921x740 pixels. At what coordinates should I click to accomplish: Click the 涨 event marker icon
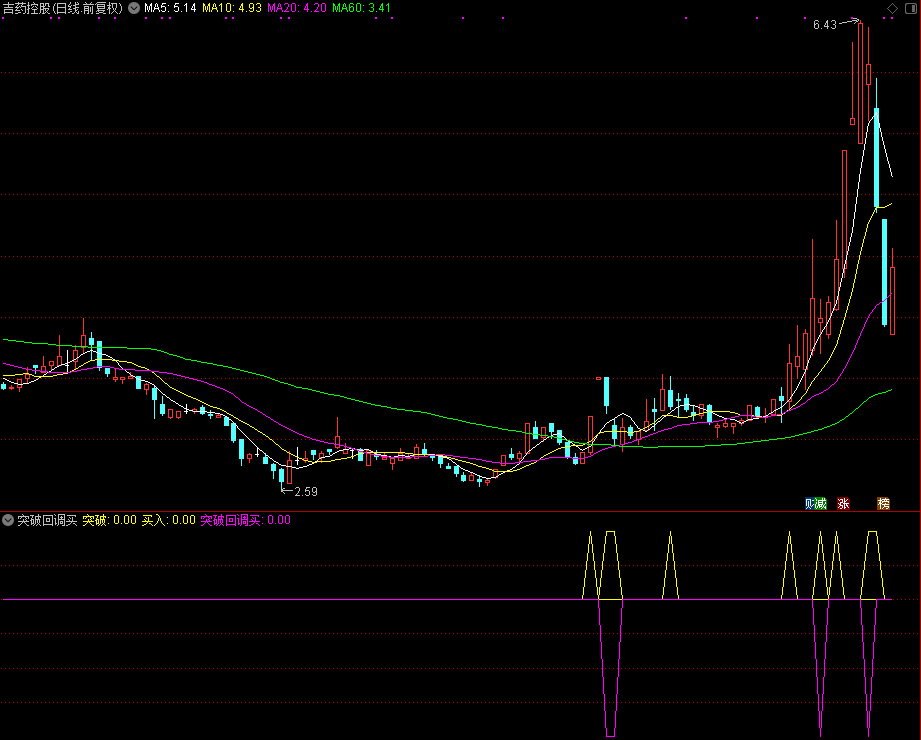(x=843, y=503)
